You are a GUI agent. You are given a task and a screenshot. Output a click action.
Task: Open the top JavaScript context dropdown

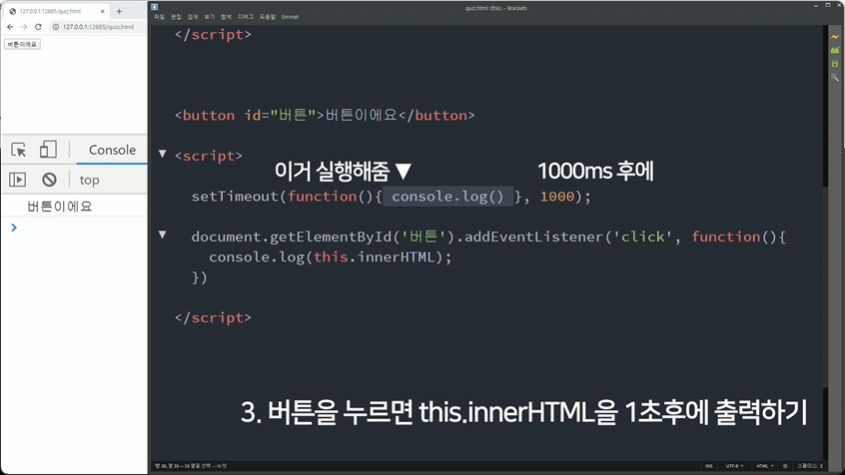click(89, 180)
